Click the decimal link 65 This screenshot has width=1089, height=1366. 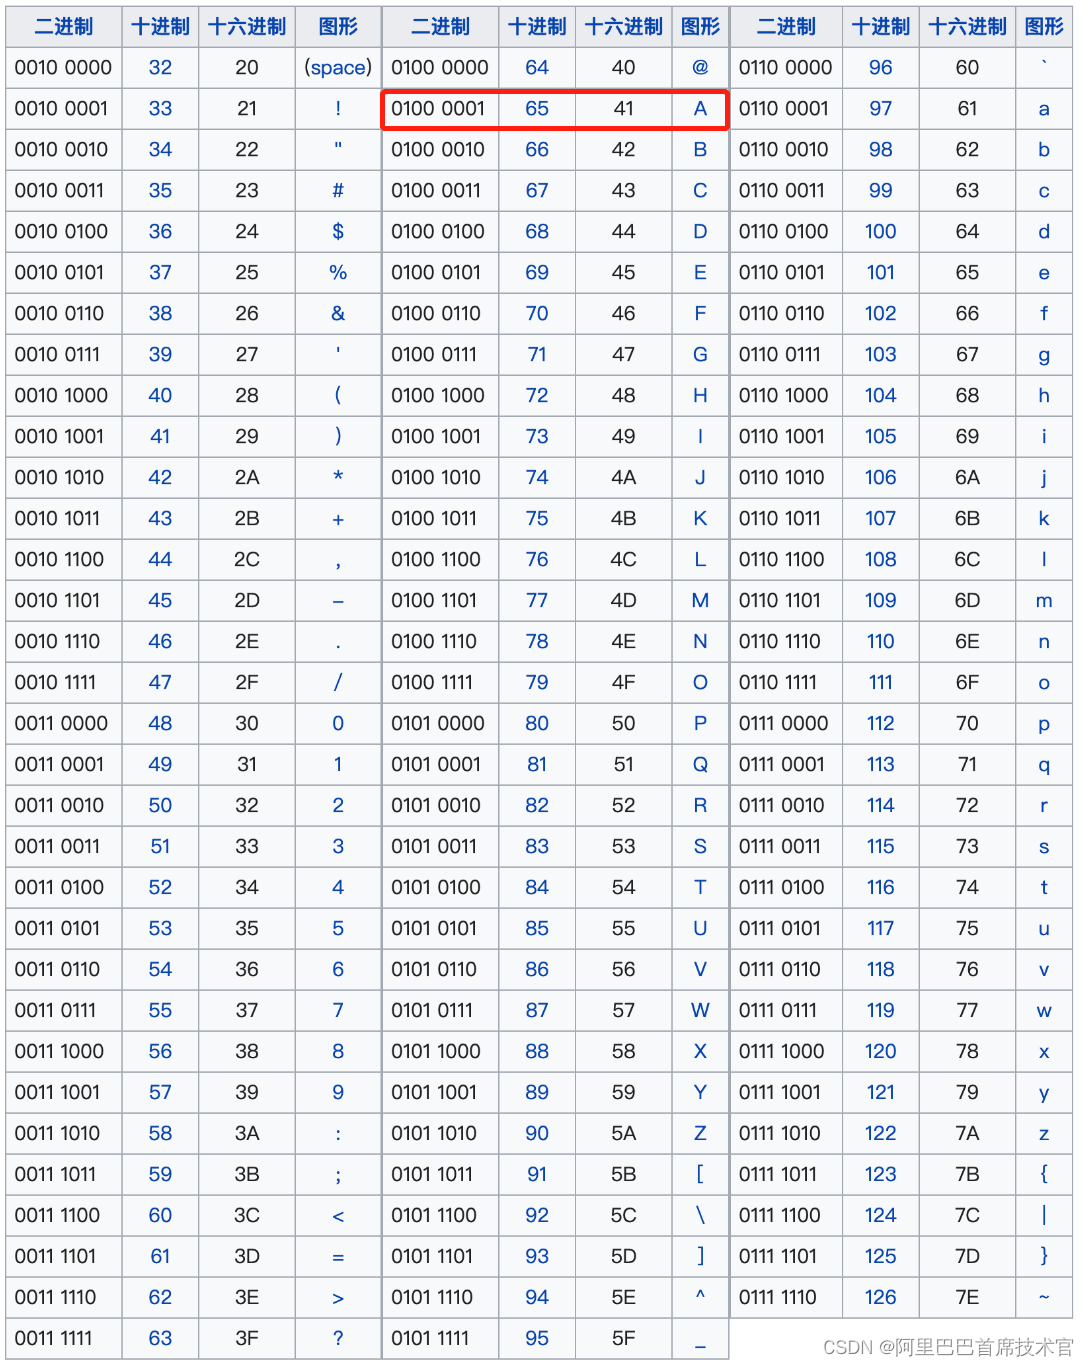(x=537, y=108)
